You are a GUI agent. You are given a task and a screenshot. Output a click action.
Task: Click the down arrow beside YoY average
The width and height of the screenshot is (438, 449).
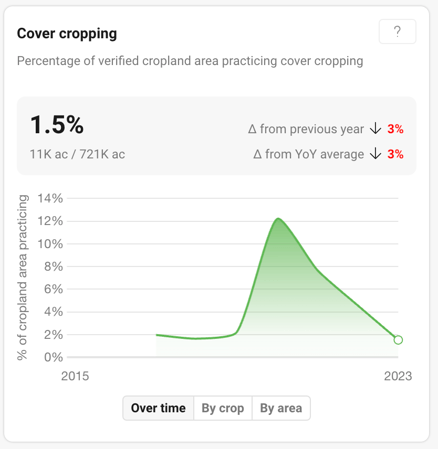tap(376, 154)
